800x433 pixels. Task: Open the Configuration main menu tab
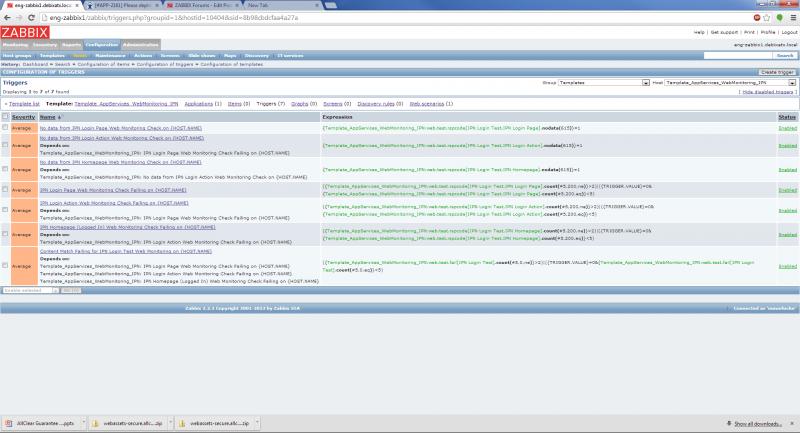tap(102, 45)
